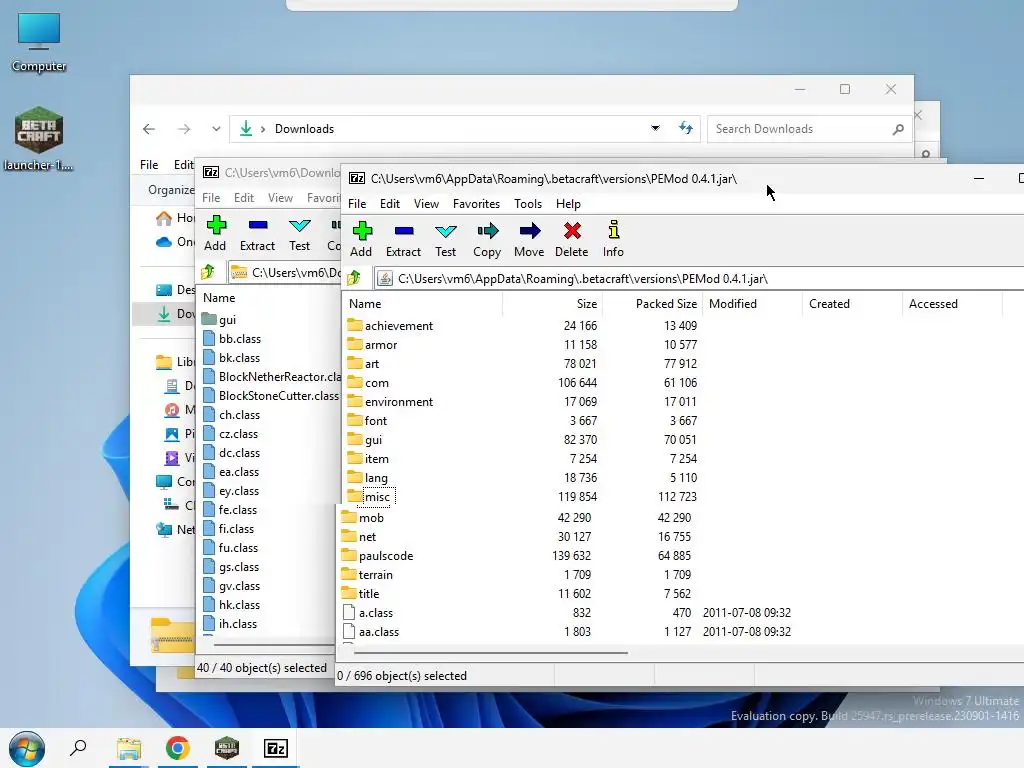Click Add in the background 7-Zip window
The width and height of the screenshot is (1024, 768).
click(215, 233)
